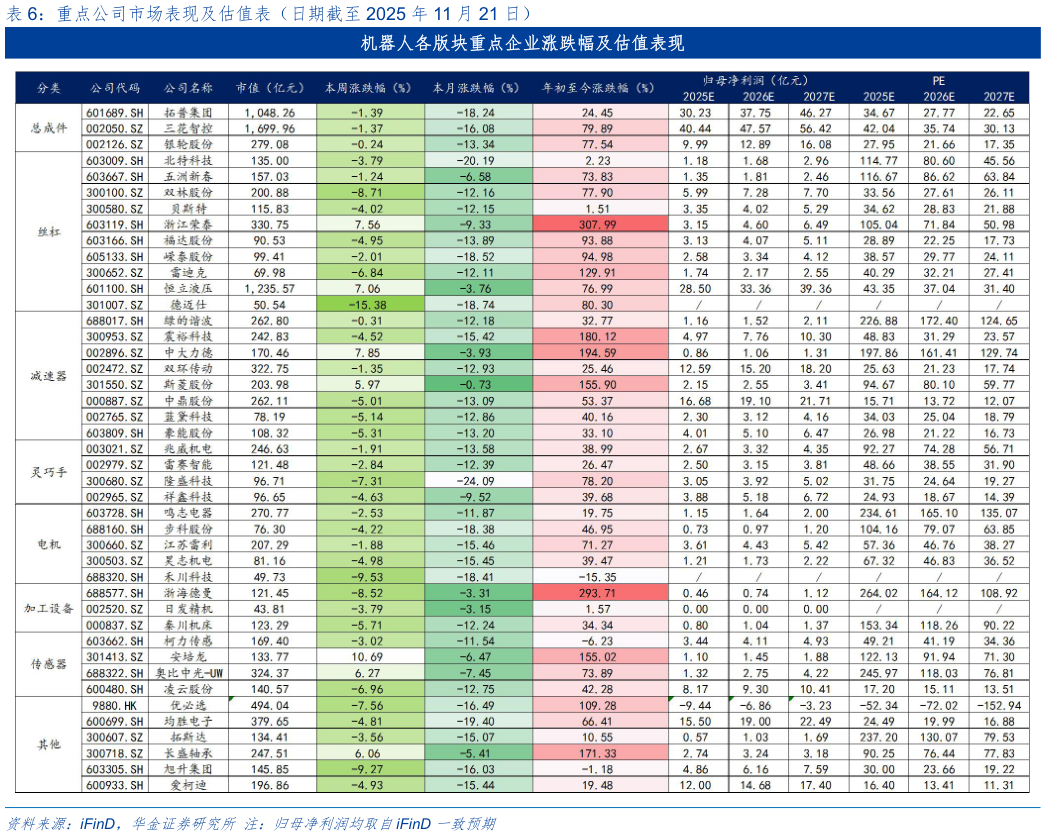Select stock code 9880.HK
This screenshot has height=836, width=1046.
(113, 705)
